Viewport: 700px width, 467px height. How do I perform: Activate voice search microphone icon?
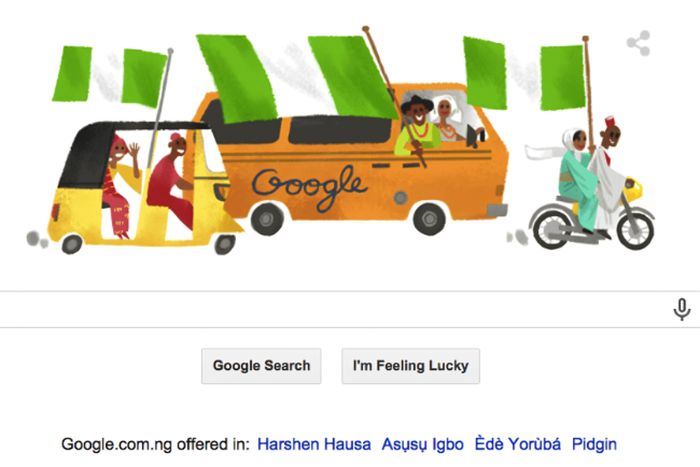682,309
